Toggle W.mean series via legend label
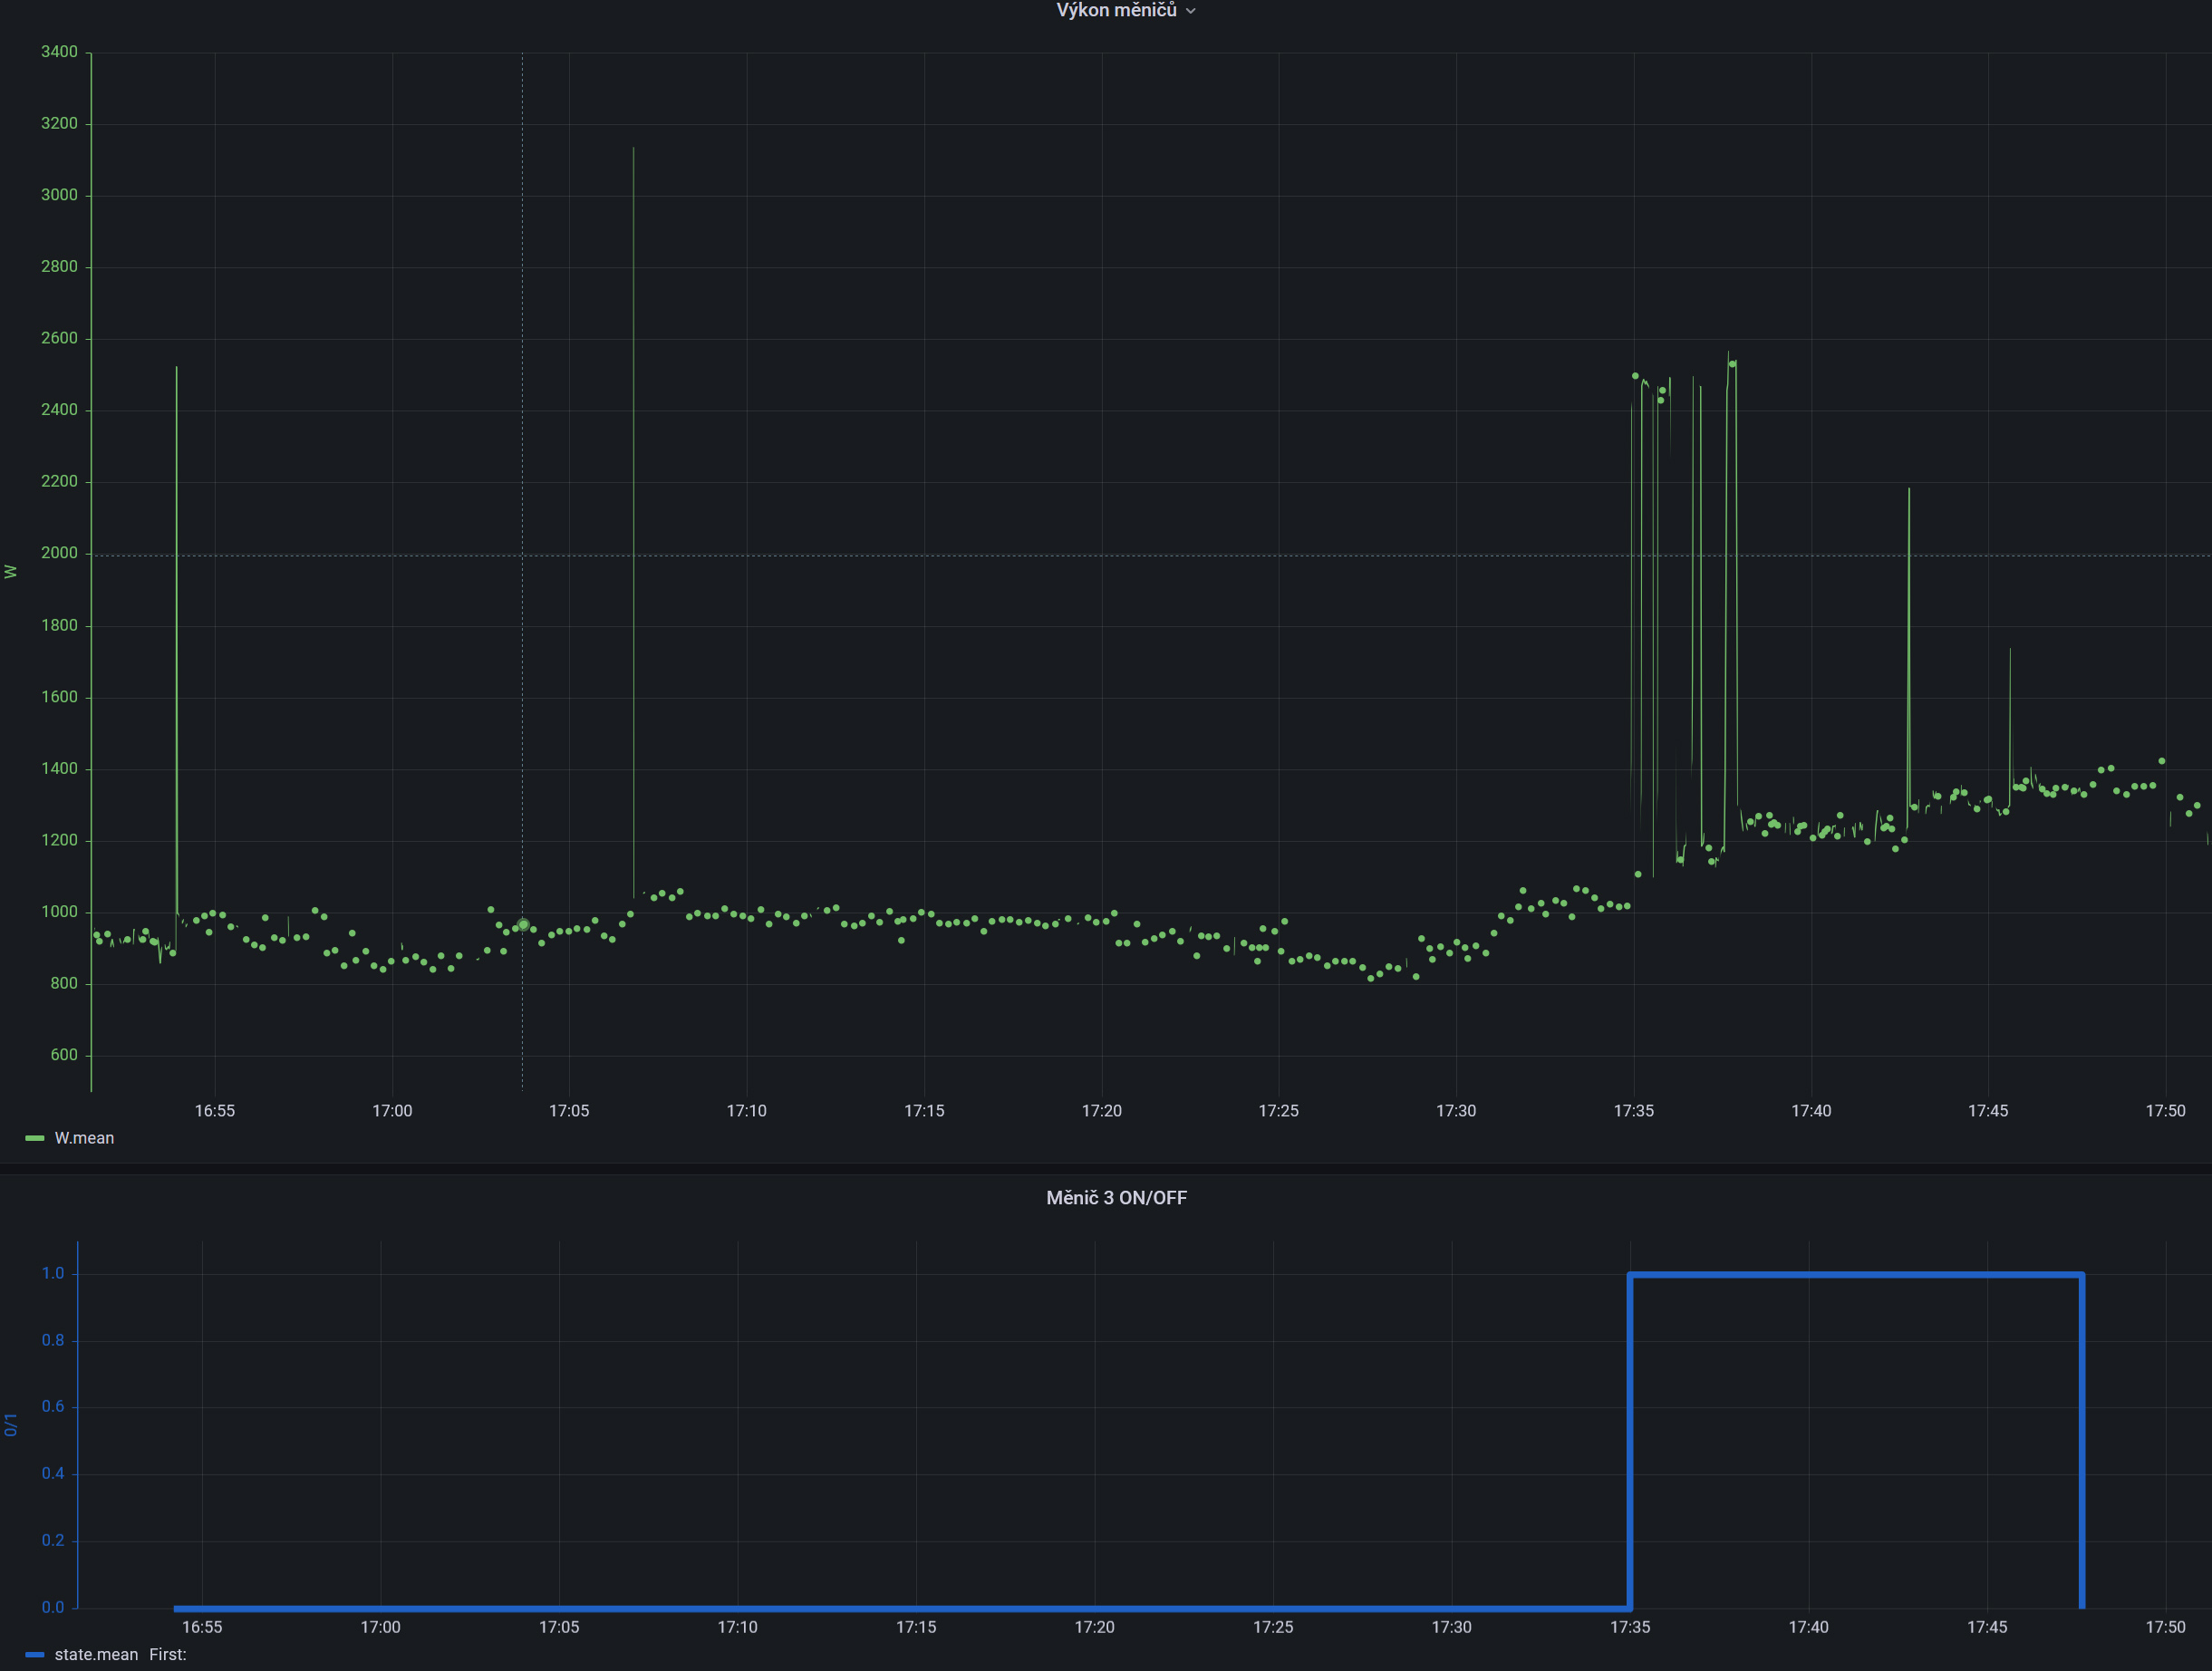Viewport: 2212px width, 1671px height. point(84,1138)
